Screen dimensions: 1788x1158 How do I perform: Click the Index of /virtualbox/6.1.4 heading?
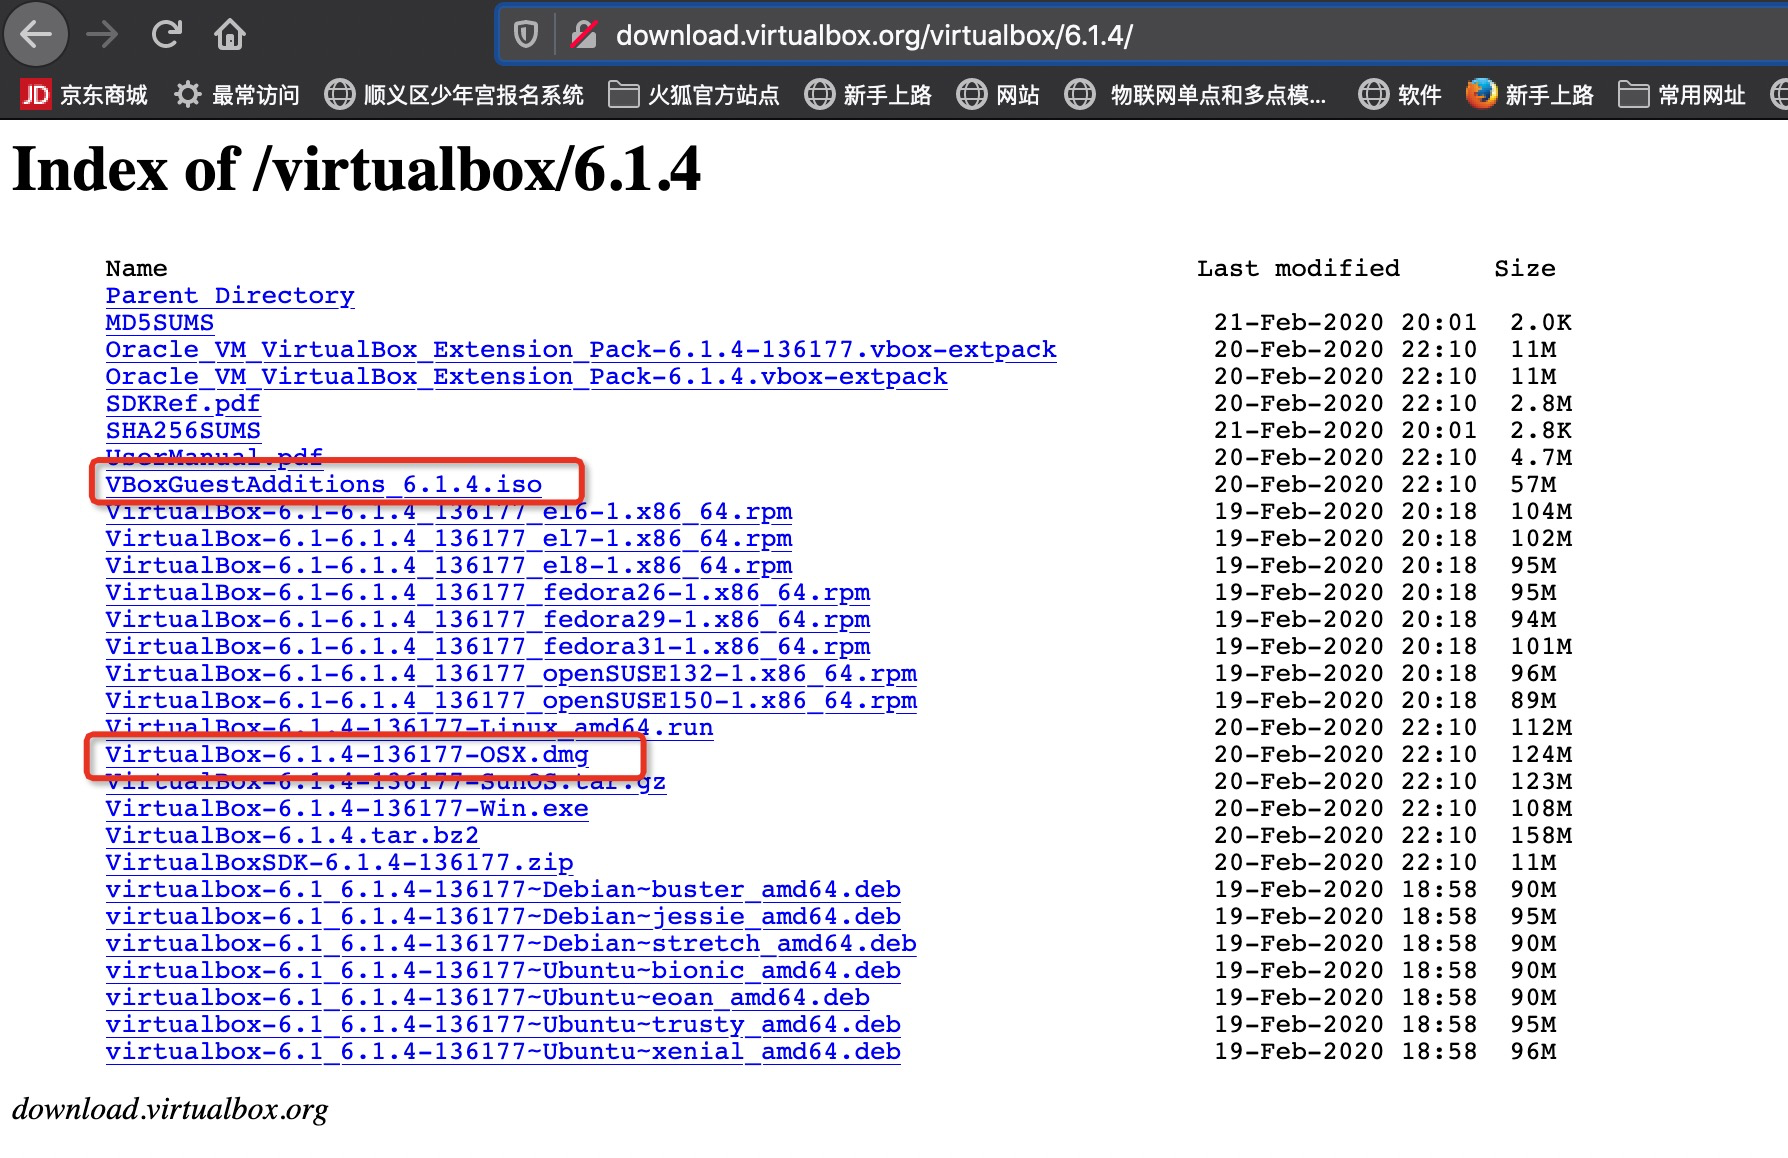(x=356, y=169)
